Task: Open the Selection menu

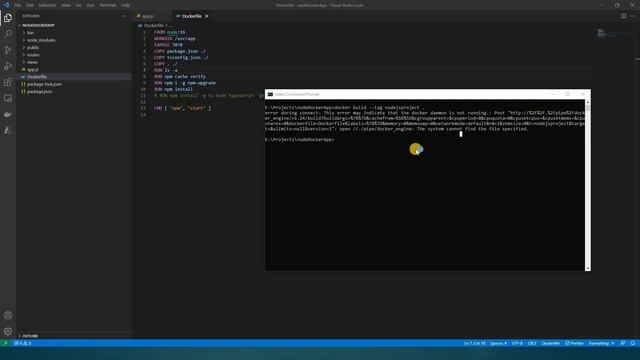Action: point(47,5)
